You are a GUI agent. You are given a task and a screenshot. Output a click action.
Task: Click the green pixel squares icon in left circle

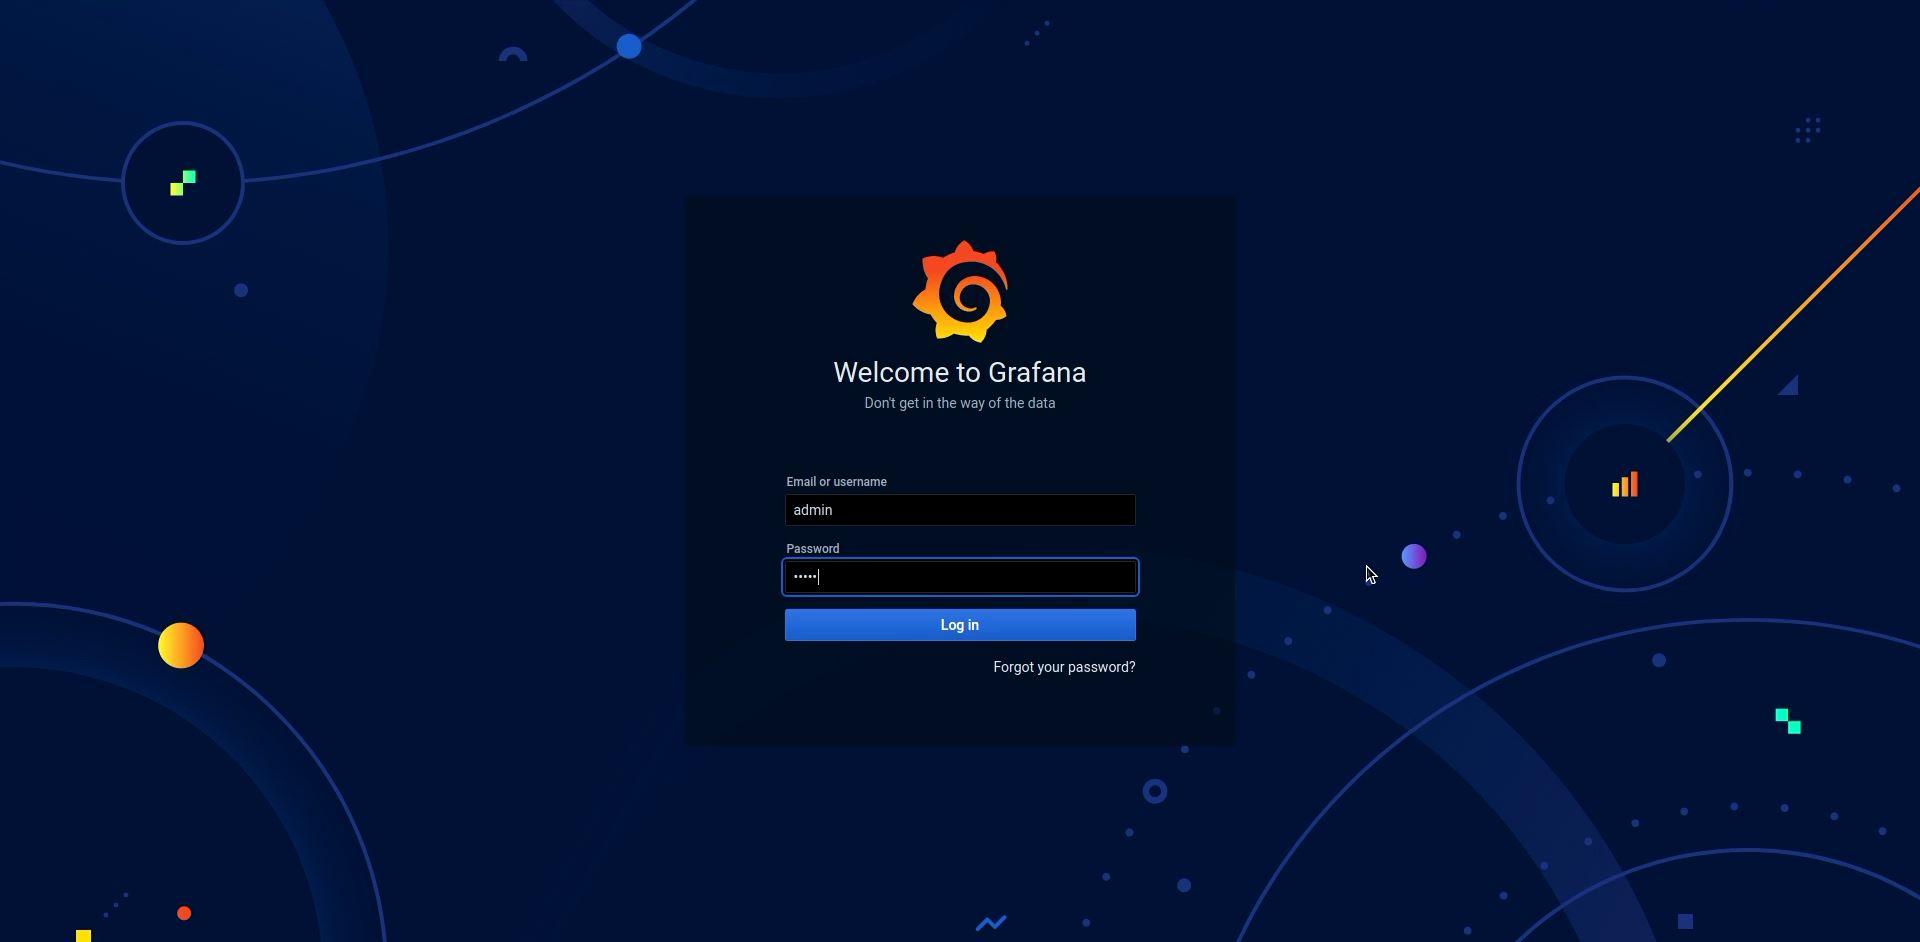click(x=183, y=183)
